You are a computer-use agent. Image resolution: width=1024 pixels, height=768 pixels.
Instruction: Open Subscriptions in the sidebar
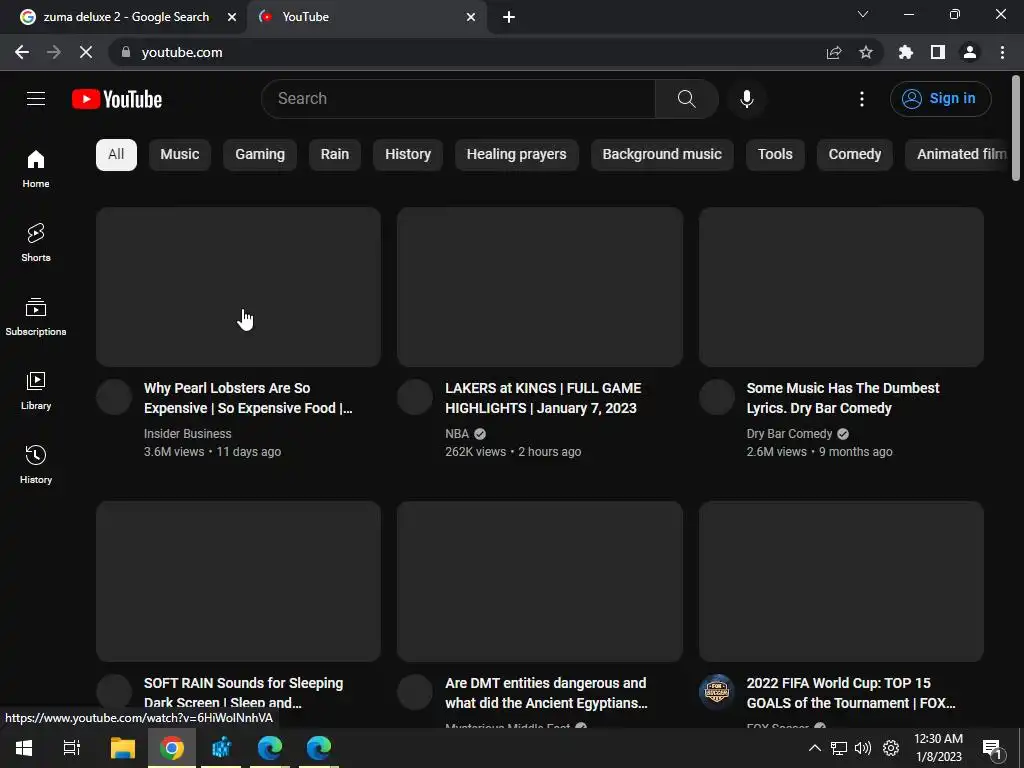pos(36,317)
